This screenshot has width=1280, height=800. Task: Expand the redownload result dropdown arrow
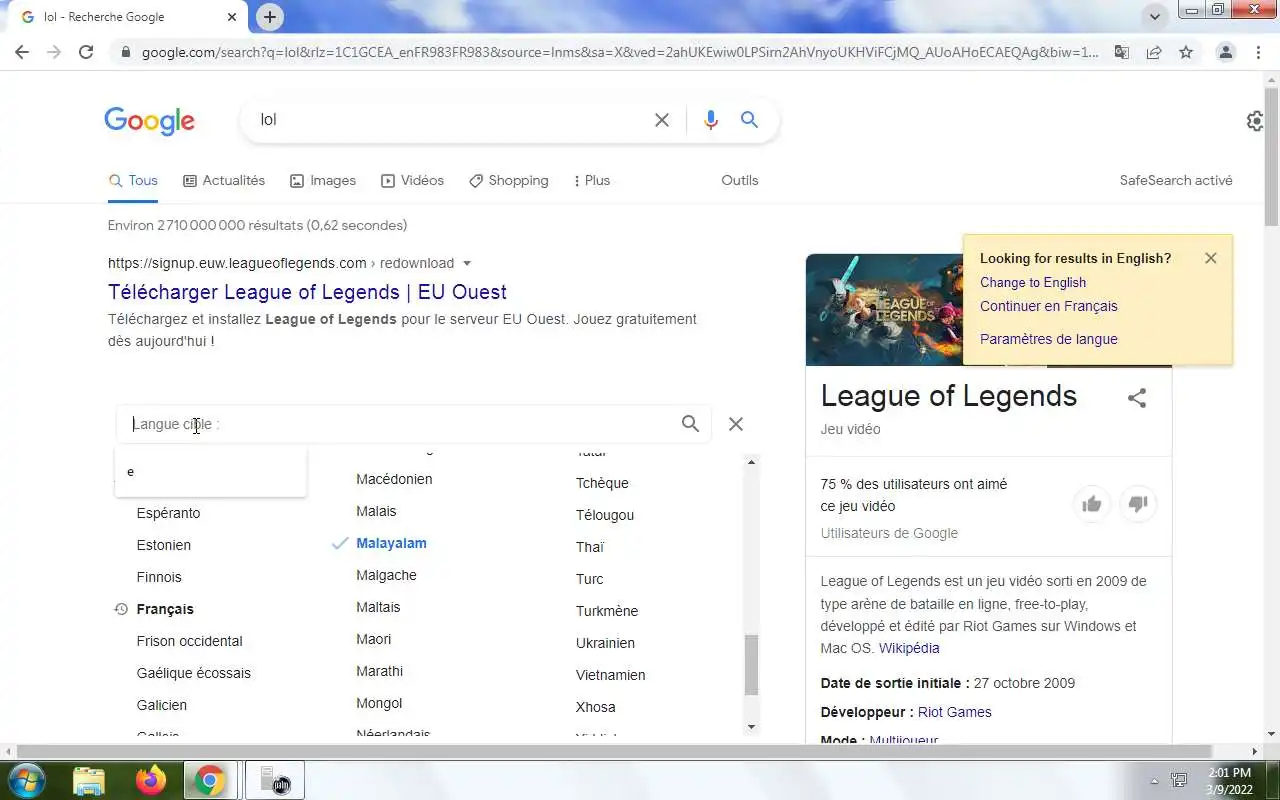coord(467,264)
